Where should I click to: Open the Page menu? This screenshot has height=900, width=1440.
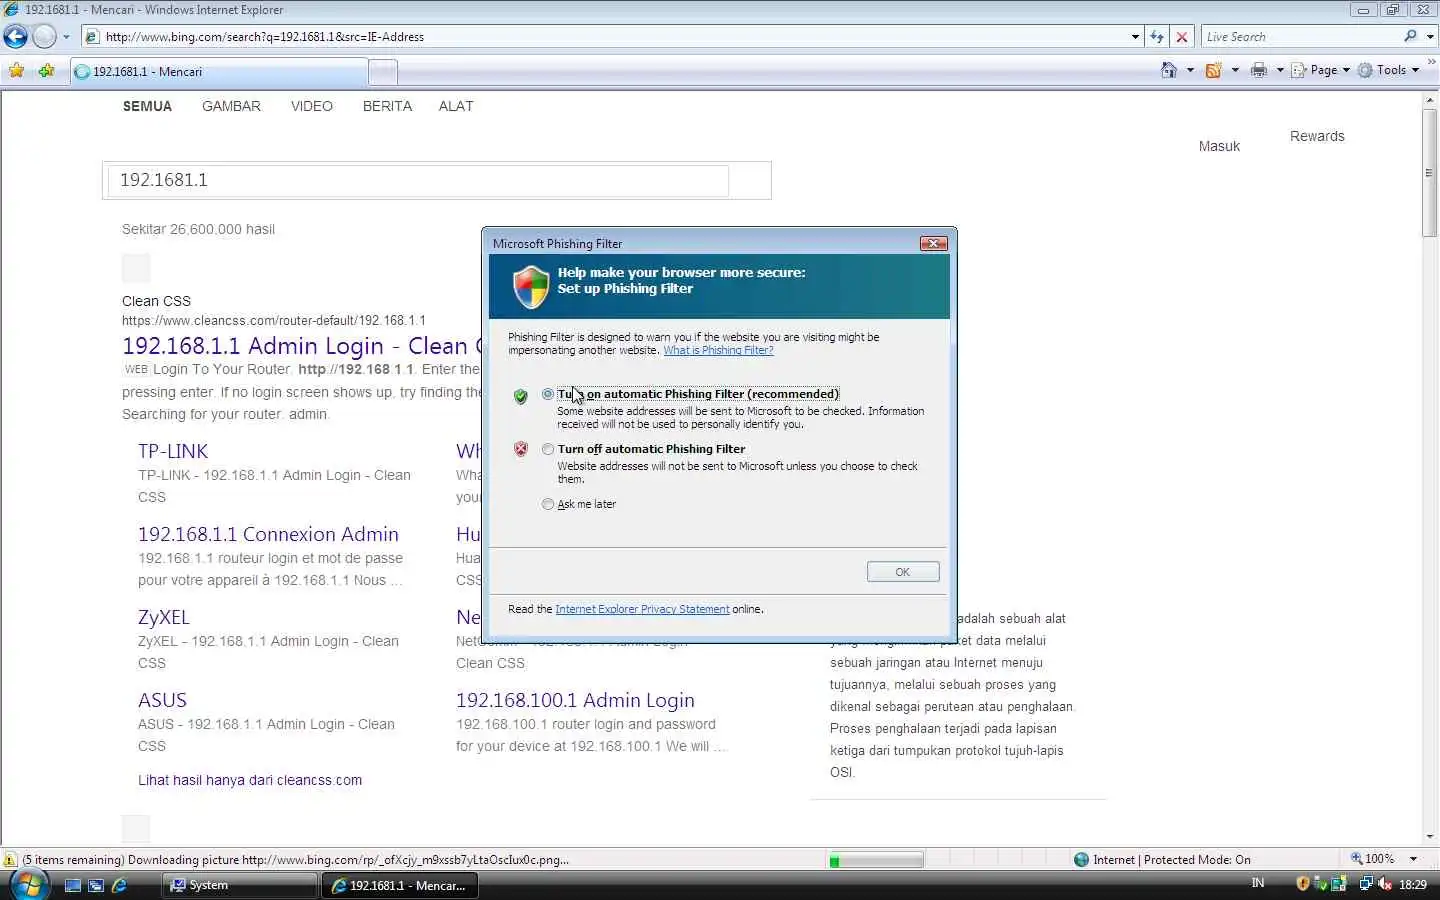(1320, 70)
